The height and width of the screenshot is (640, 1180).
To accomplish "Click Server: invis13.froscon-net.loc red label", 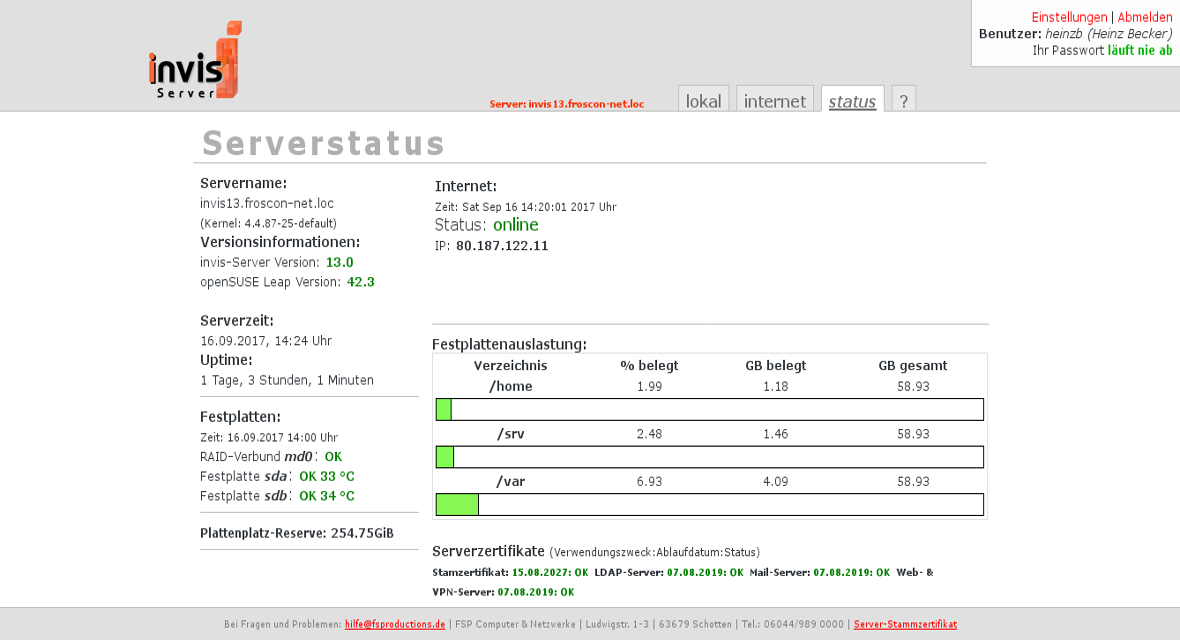I will point(567,104).
